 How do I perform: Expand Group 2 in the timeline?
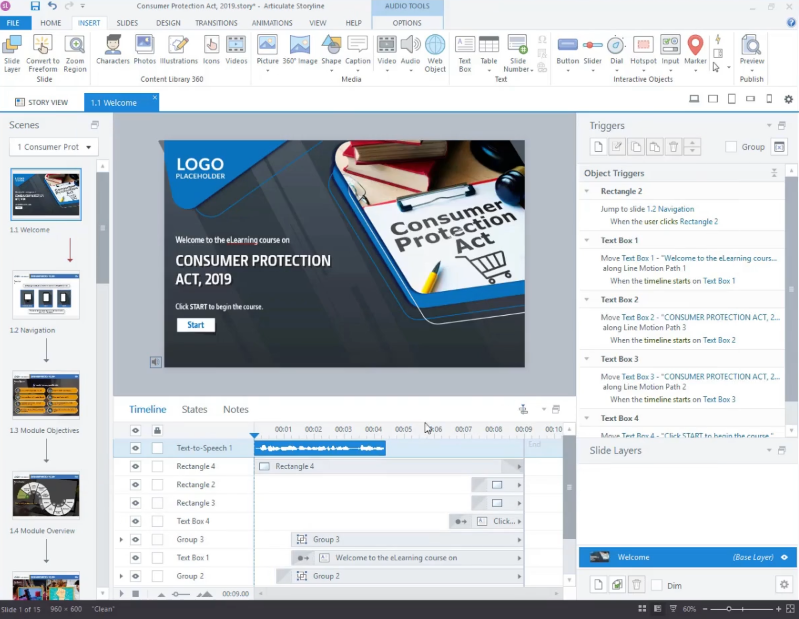121,576
